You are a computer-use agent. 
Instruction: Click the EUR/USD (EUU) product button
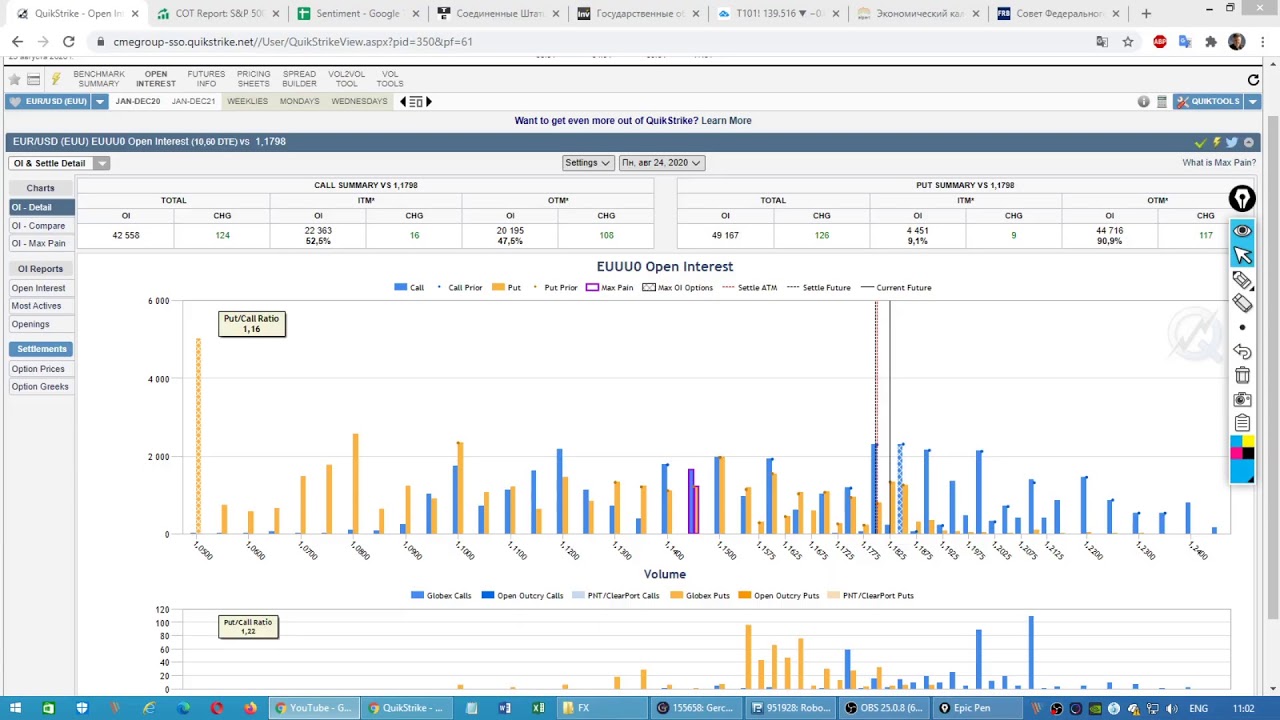point(48,102)
